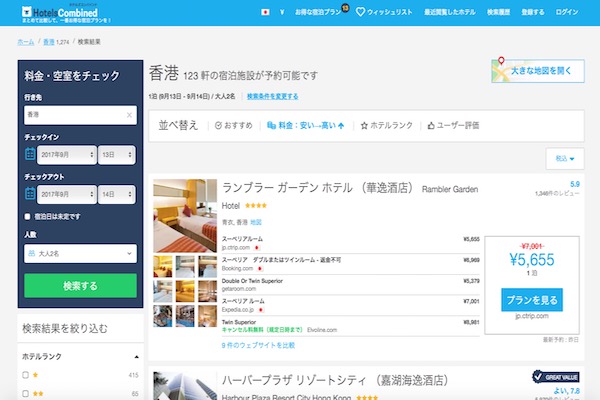Sort by ユーザー評価
The width and height of the screenshot is (600, 400).
[453, 126]
